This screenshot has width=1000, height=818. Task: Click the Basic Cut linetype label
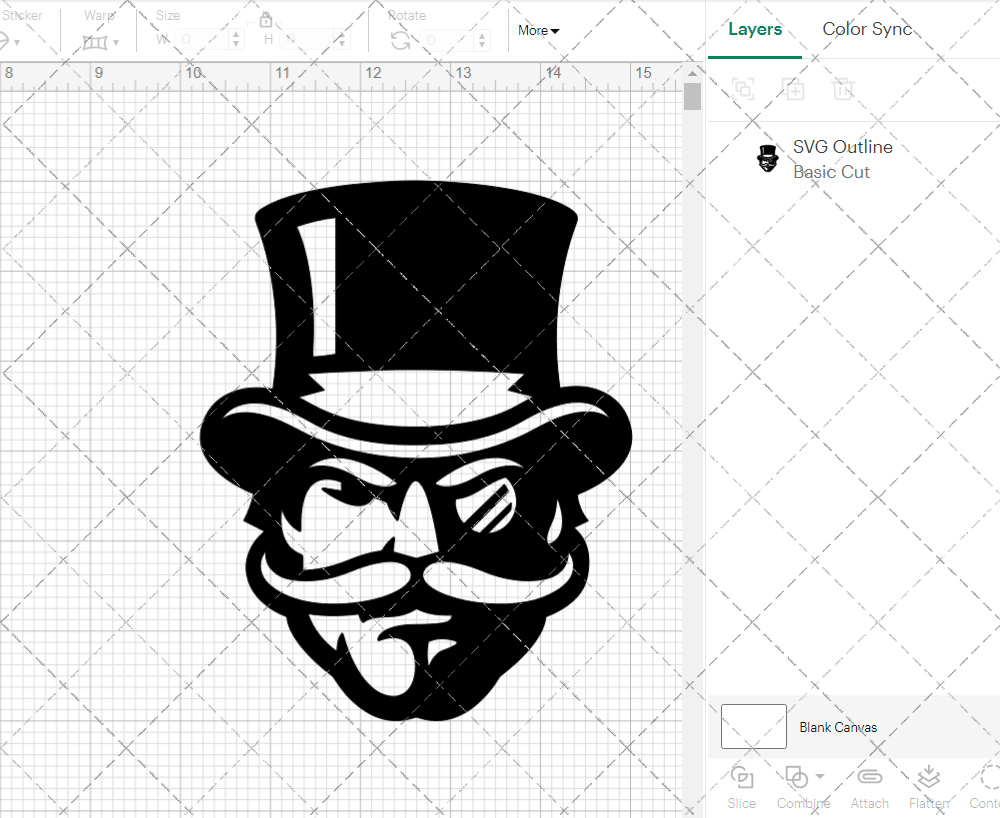coord(831,172)
